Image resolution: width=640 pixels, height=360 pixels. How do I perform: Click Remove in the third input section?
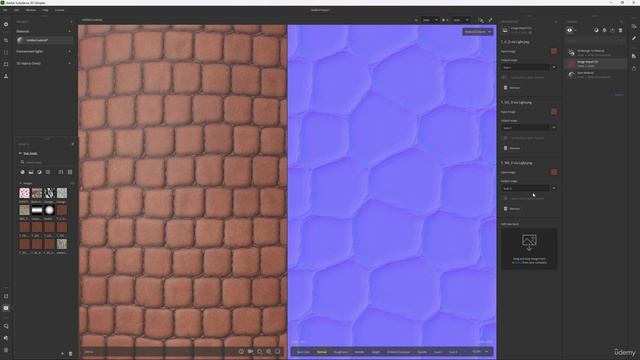tap(512, 209)
